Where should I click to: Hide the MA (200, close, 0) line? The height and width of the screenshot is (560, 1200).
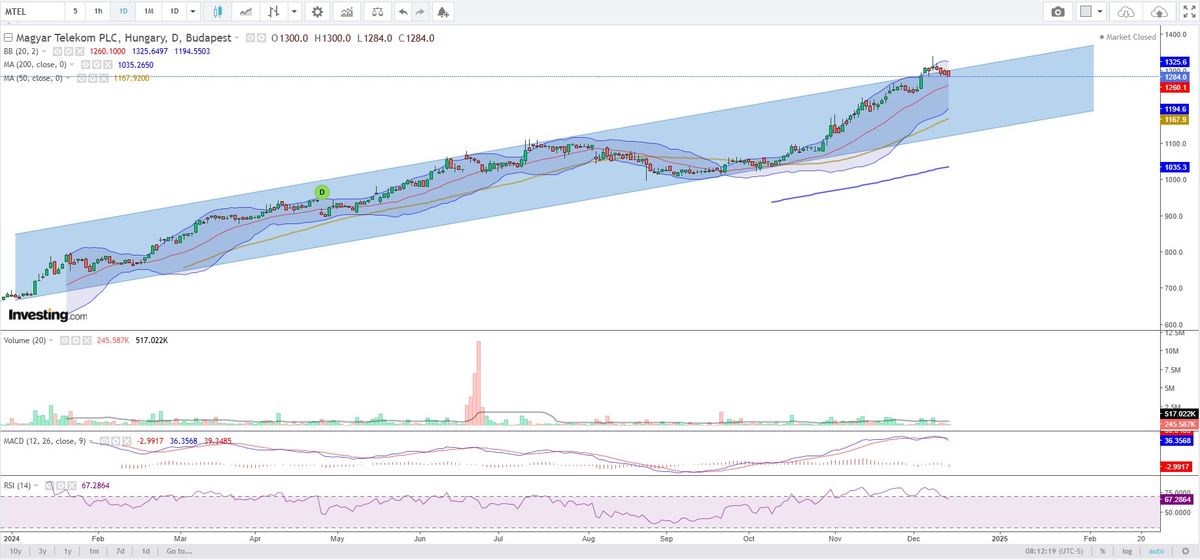(x=85, y=65)
